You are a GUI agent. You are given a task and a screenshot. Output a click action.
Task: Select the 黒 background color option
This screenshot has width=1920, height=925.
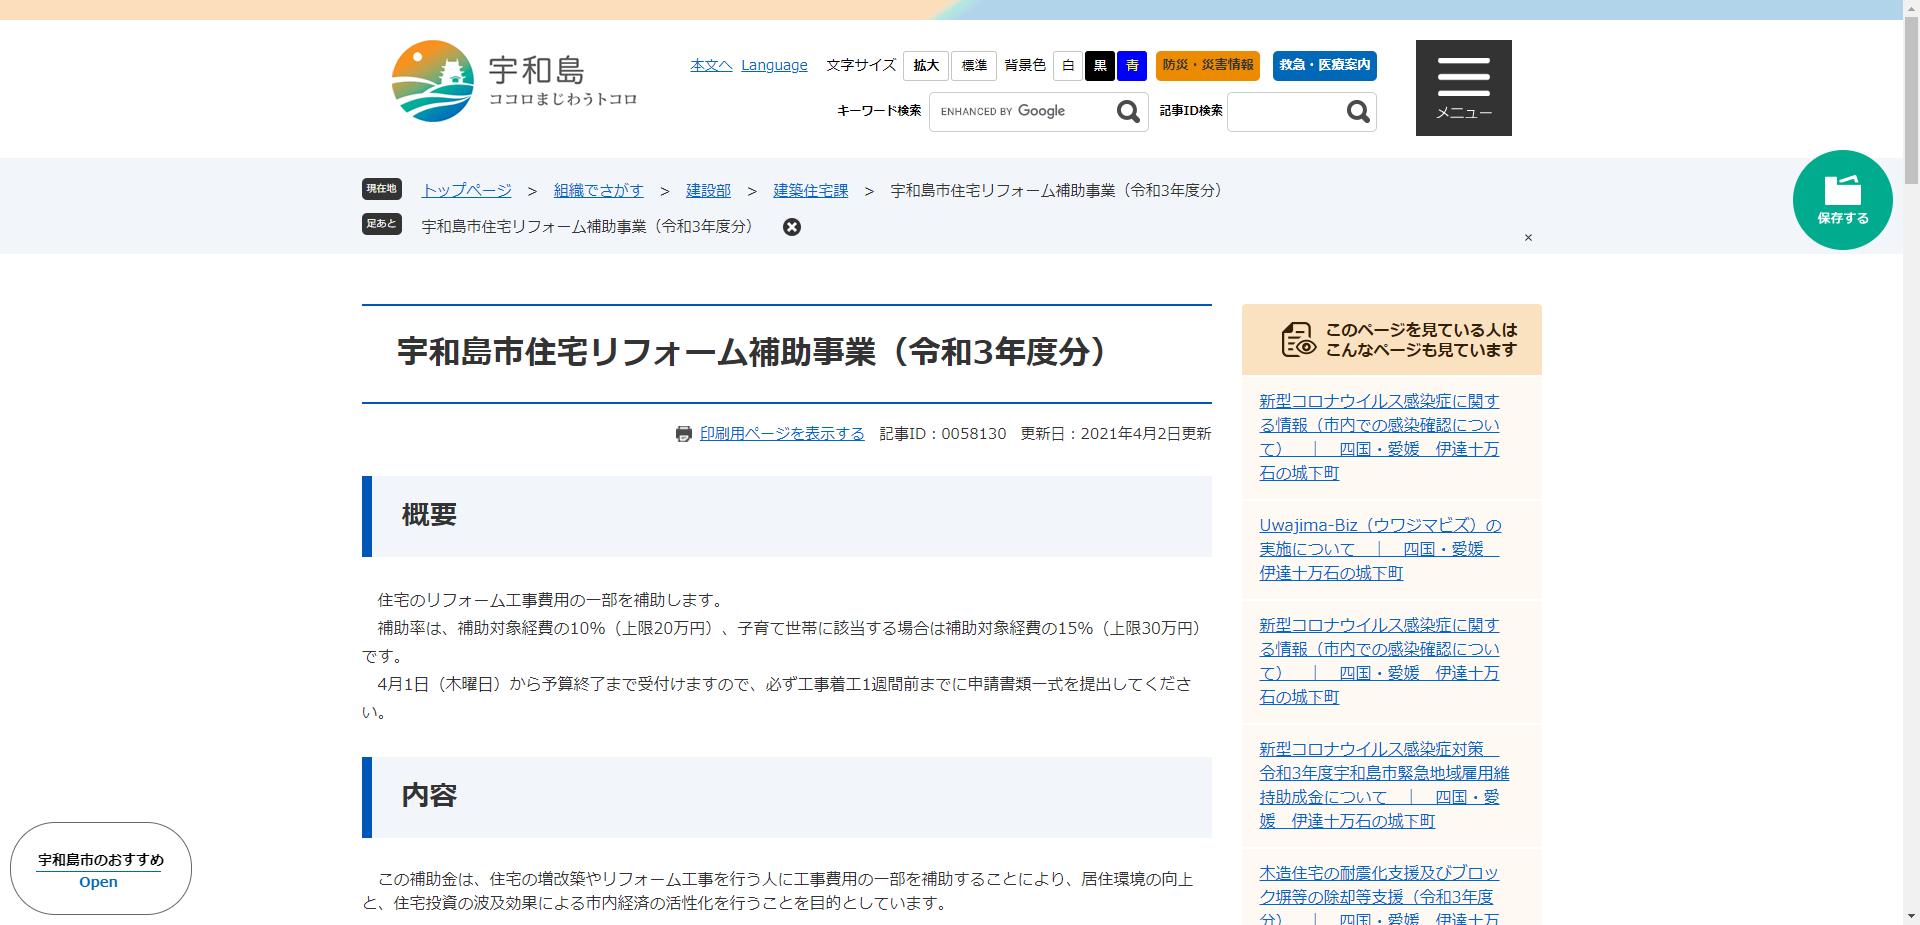point(1099,66)
